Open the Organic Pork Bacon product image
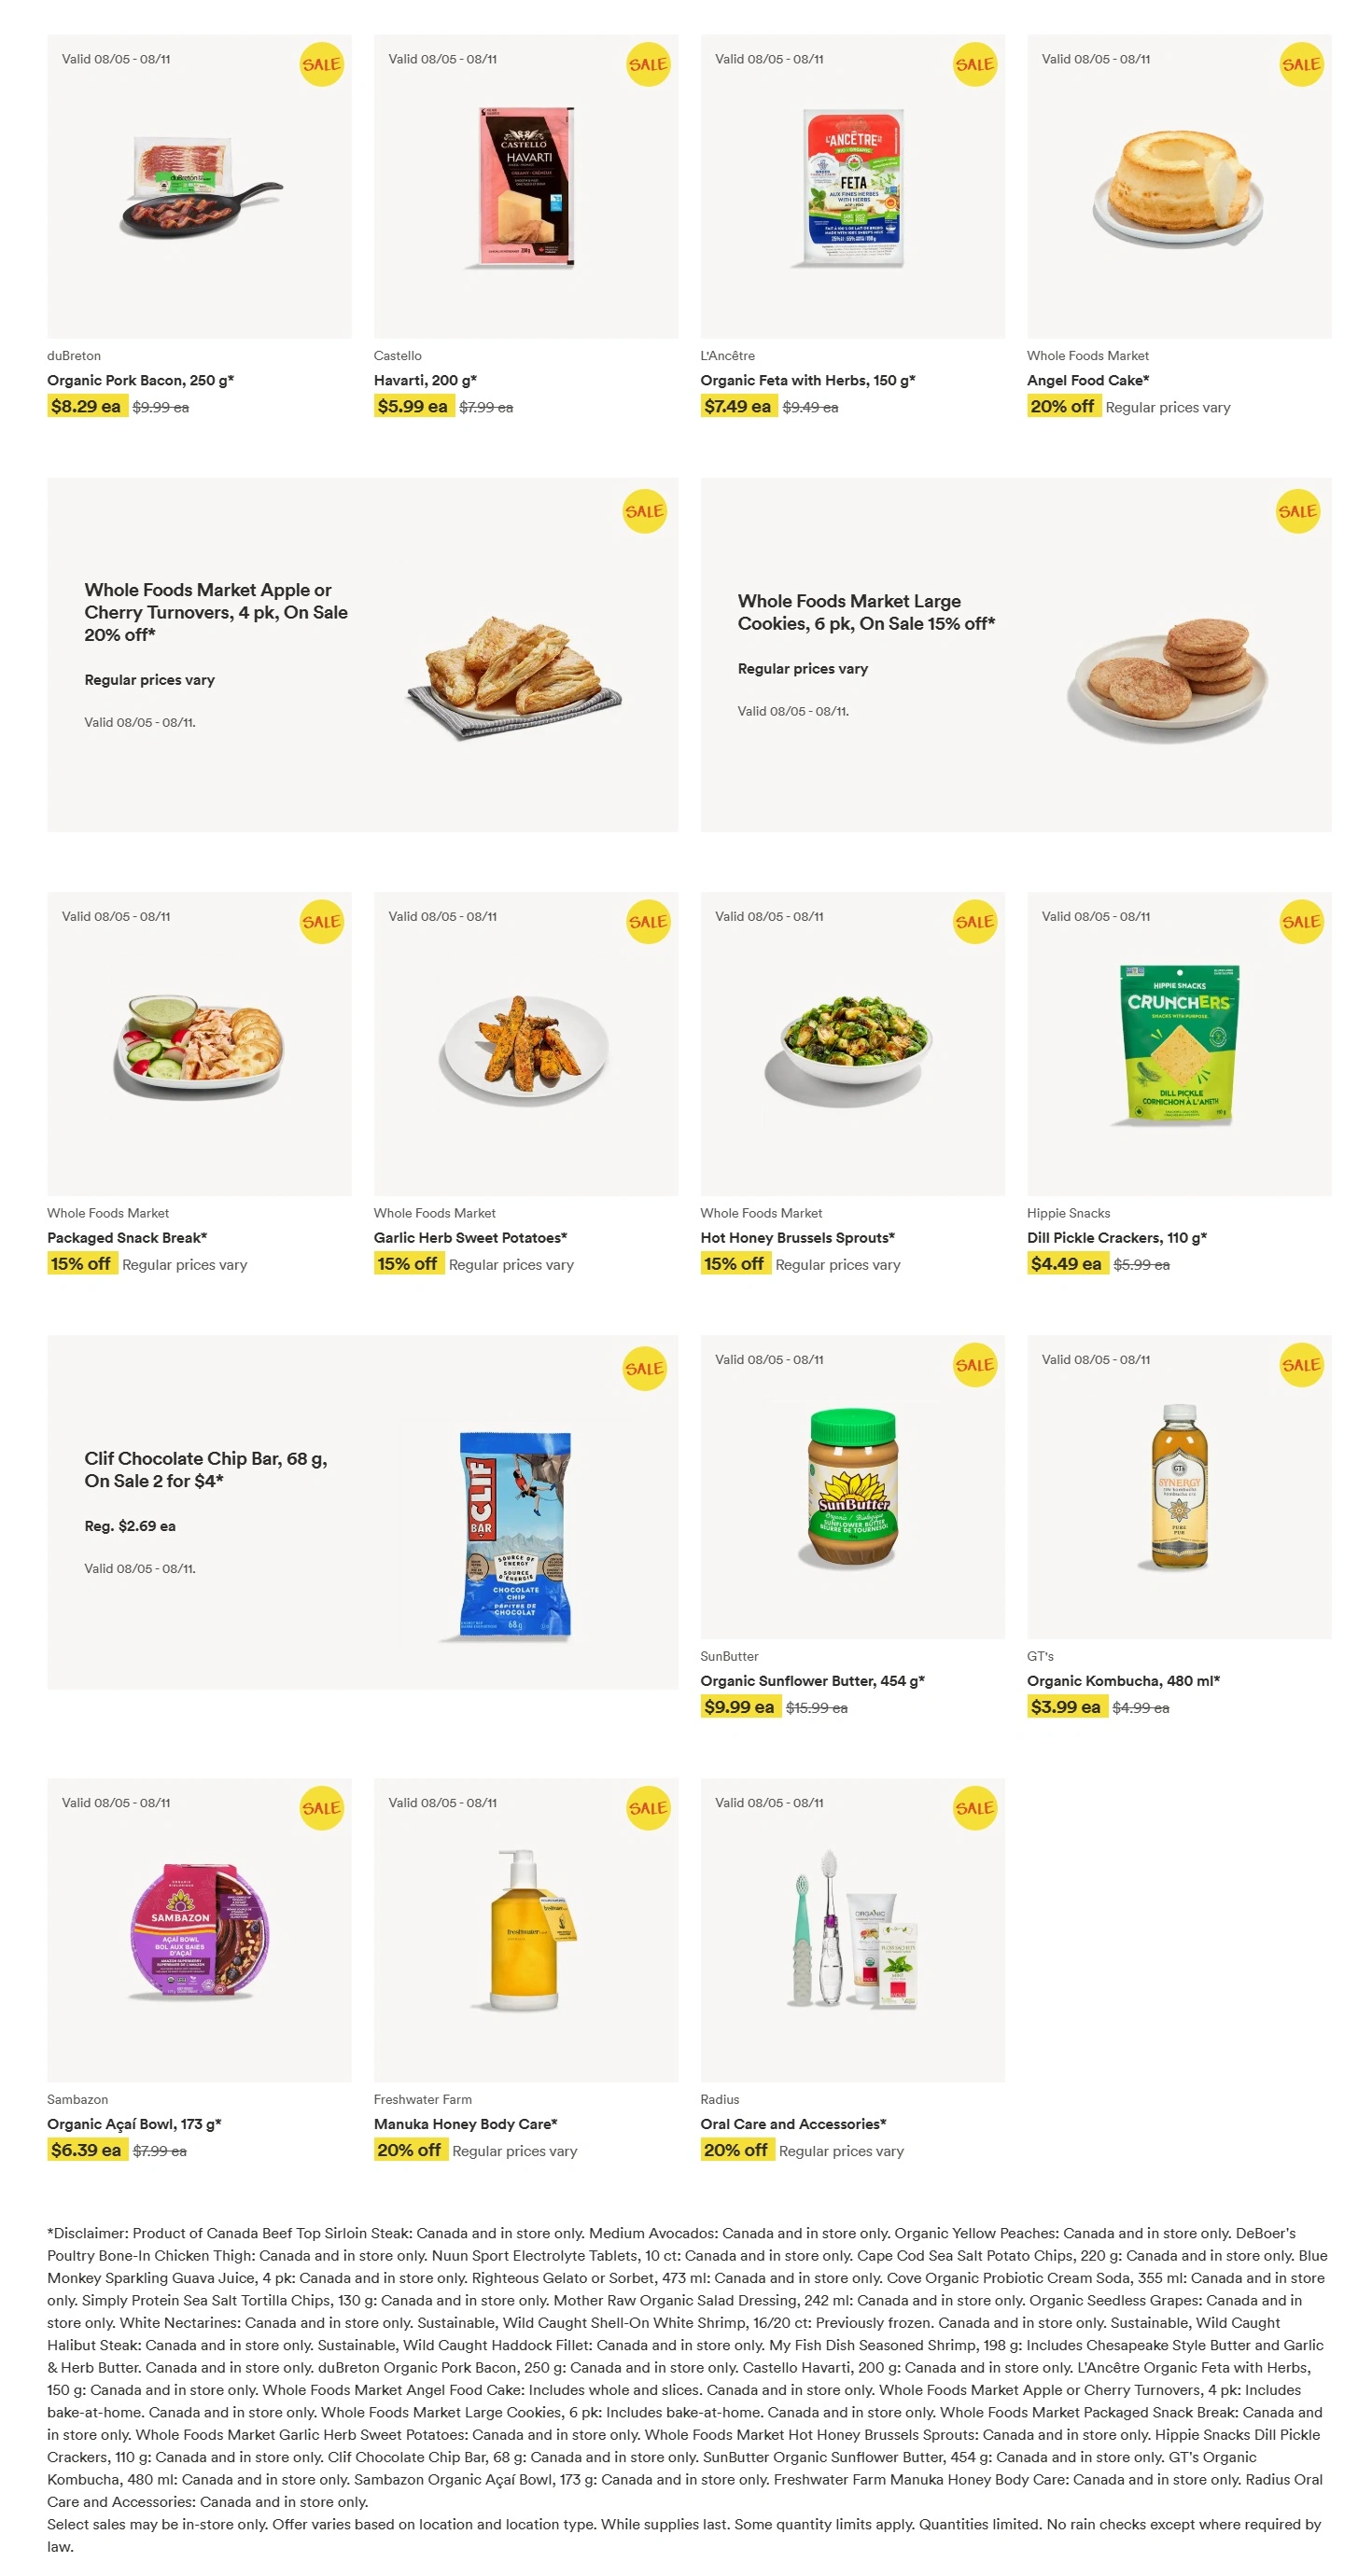The height and width of the screenshot is (2576, 1372). click(199, 186)
